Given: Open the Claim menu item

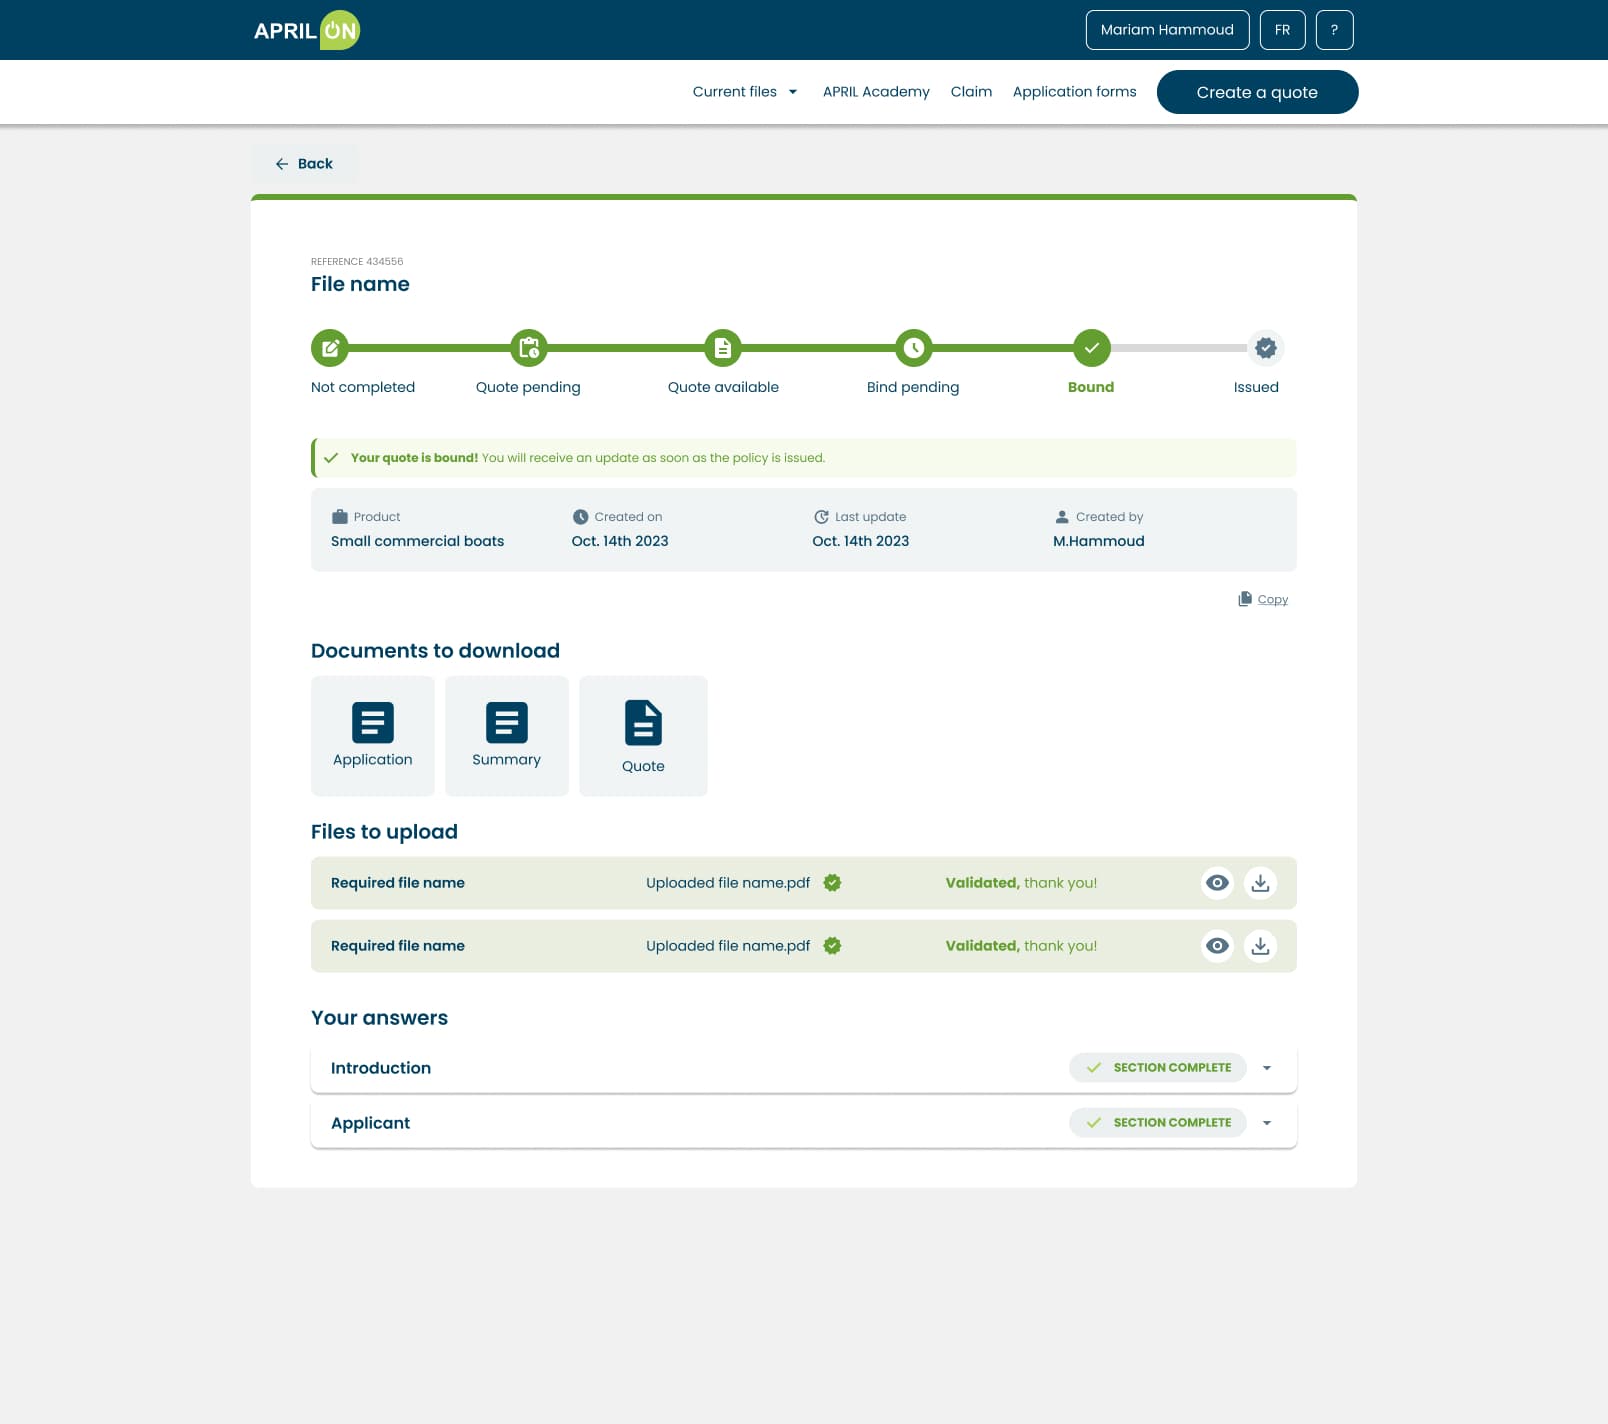Looking at the screenshot, I should tap(971, 92).
